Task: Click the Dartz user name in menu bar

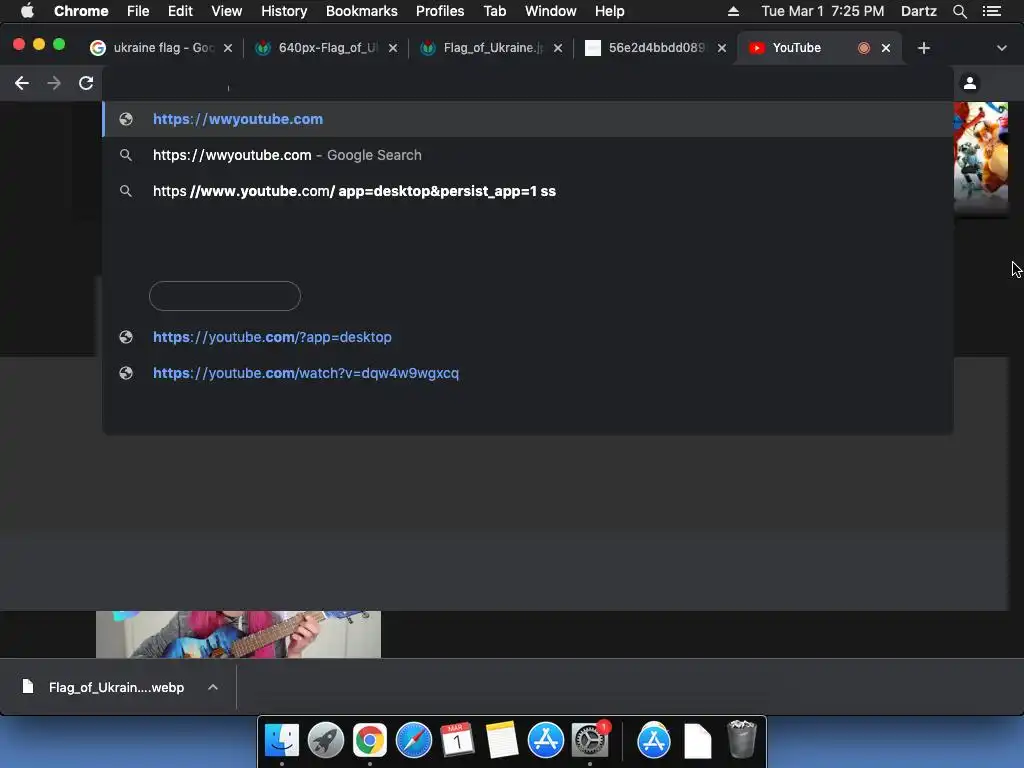Action: 919,11
